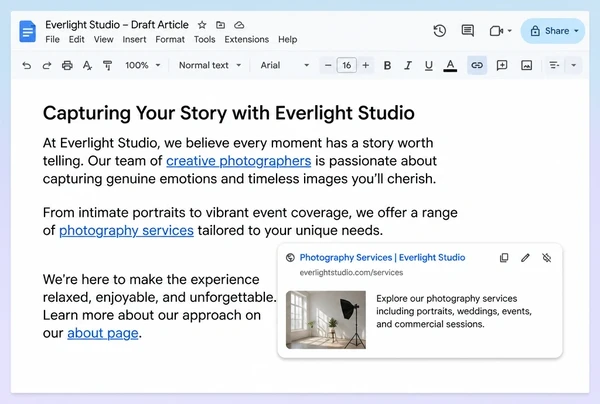Open the File menu
The image size is (600, 404).
pyautogui.click(x=52, y=39)
